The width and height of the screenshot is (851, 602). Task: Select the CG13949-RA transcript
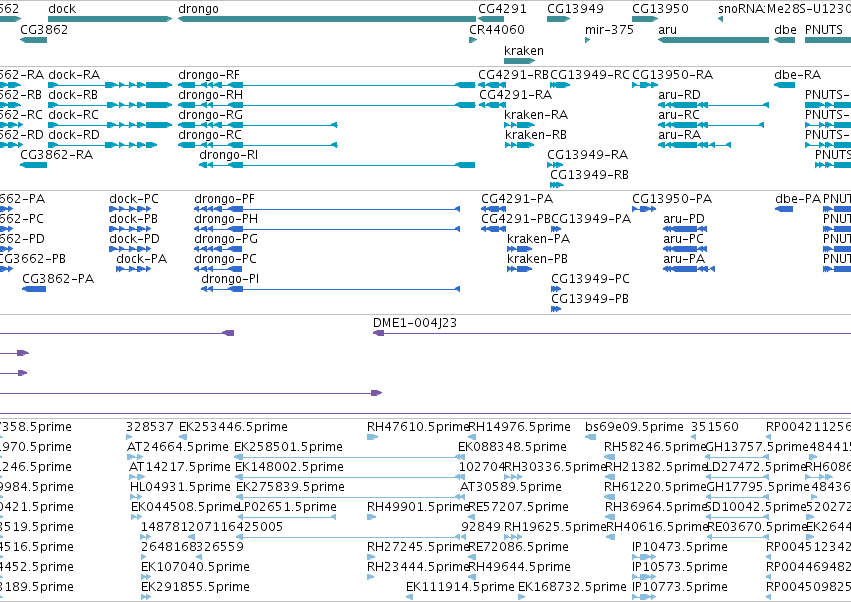click(555, 165)
